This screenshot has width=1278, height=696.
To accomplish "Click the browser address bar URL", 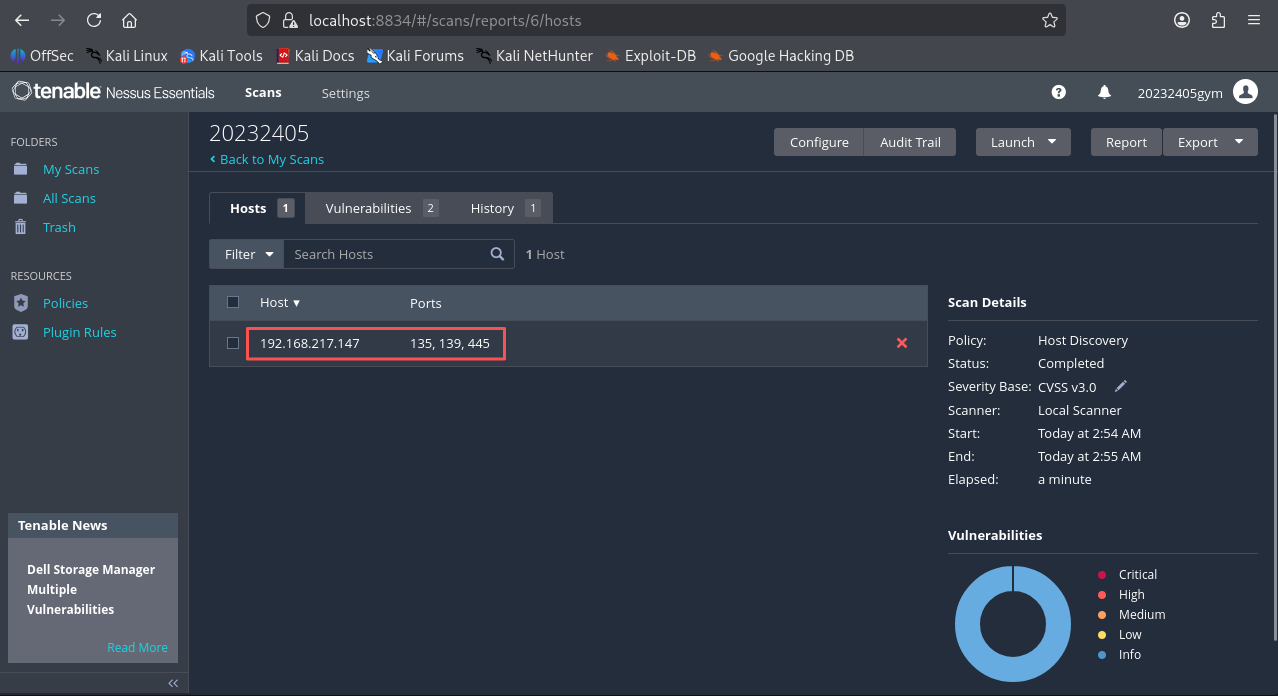I will point(446,20).
